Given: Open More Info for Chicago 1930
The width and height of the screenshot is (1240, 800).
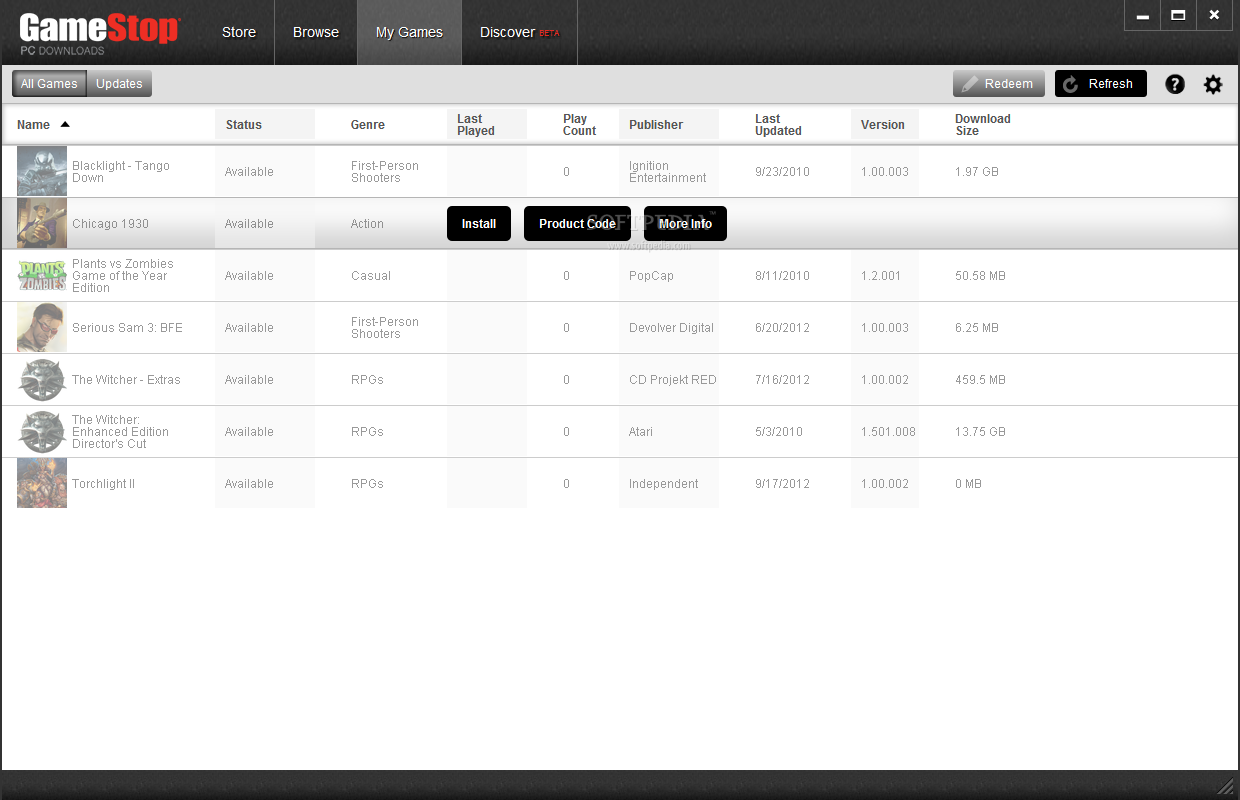Looking at the screenshot, I should [685, 224].
